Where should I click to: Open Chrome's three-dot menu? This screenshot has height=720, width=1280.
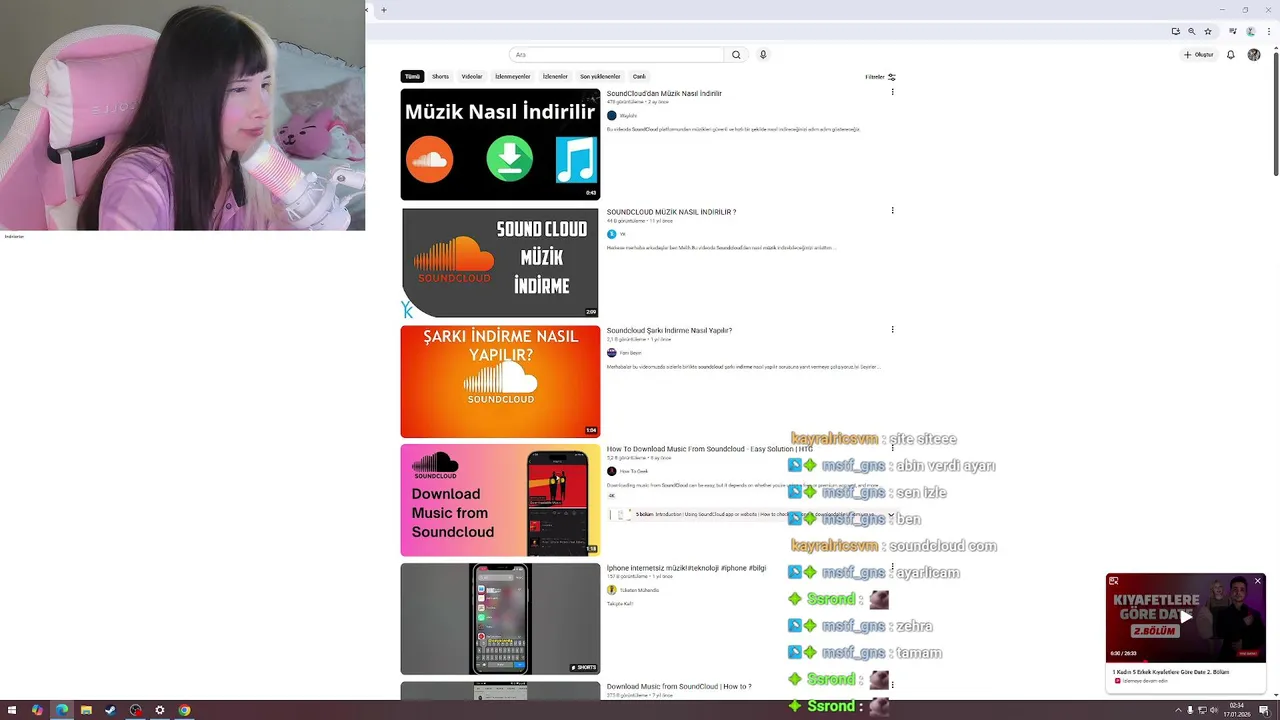pyautogui.click(x=1267, y=31)
